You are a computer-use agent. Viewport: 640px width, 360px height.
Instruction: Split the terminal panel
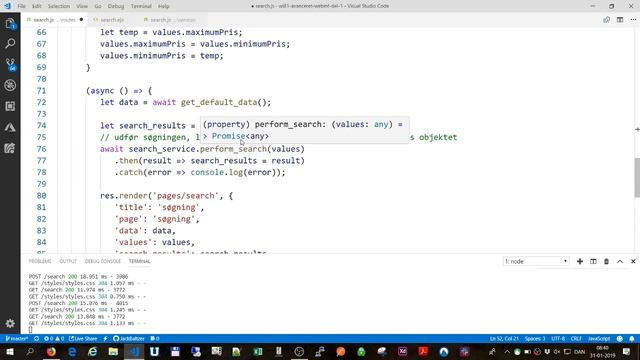coord(593,261)
